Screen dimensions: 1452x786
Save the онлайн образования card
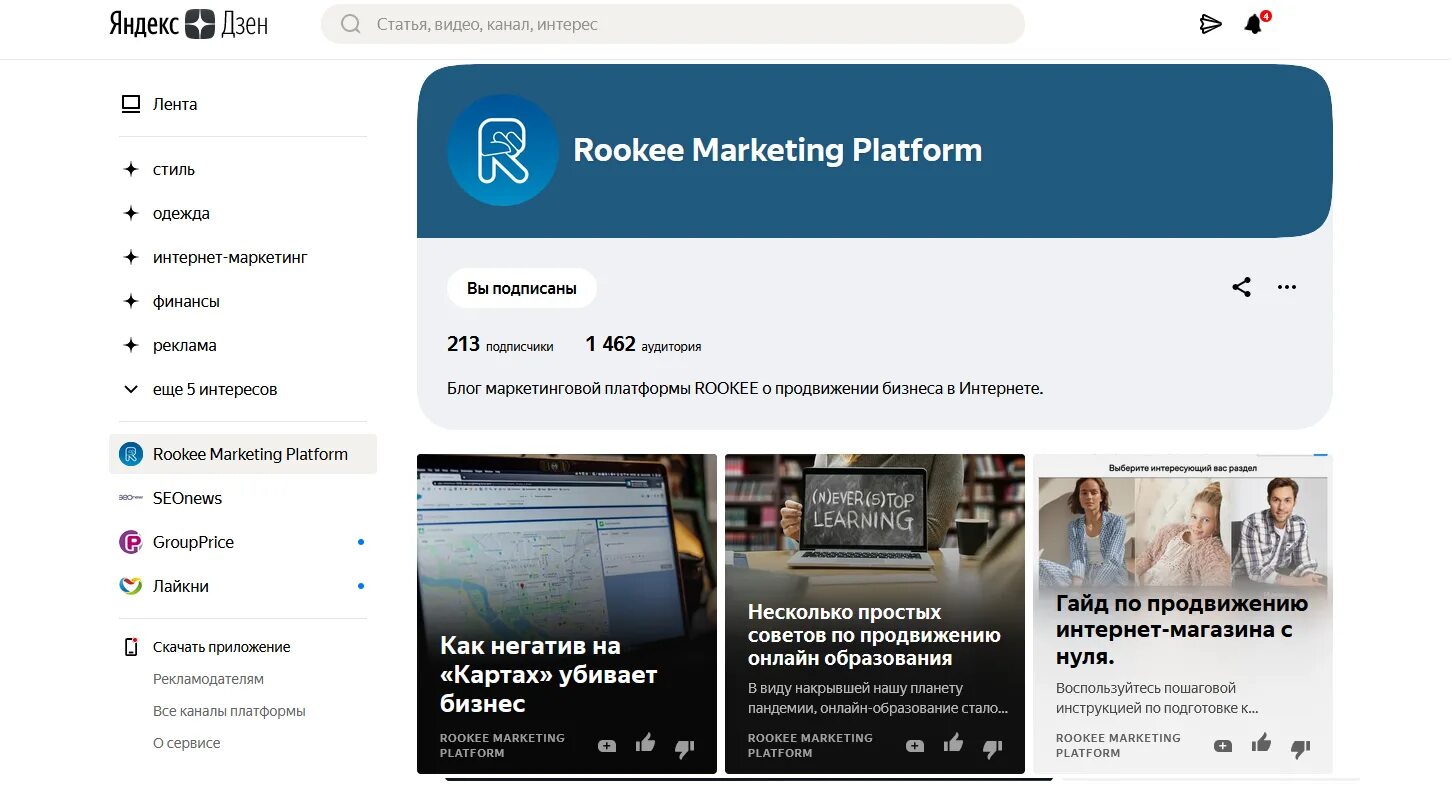pyautogui.click(x=915, y=746)
